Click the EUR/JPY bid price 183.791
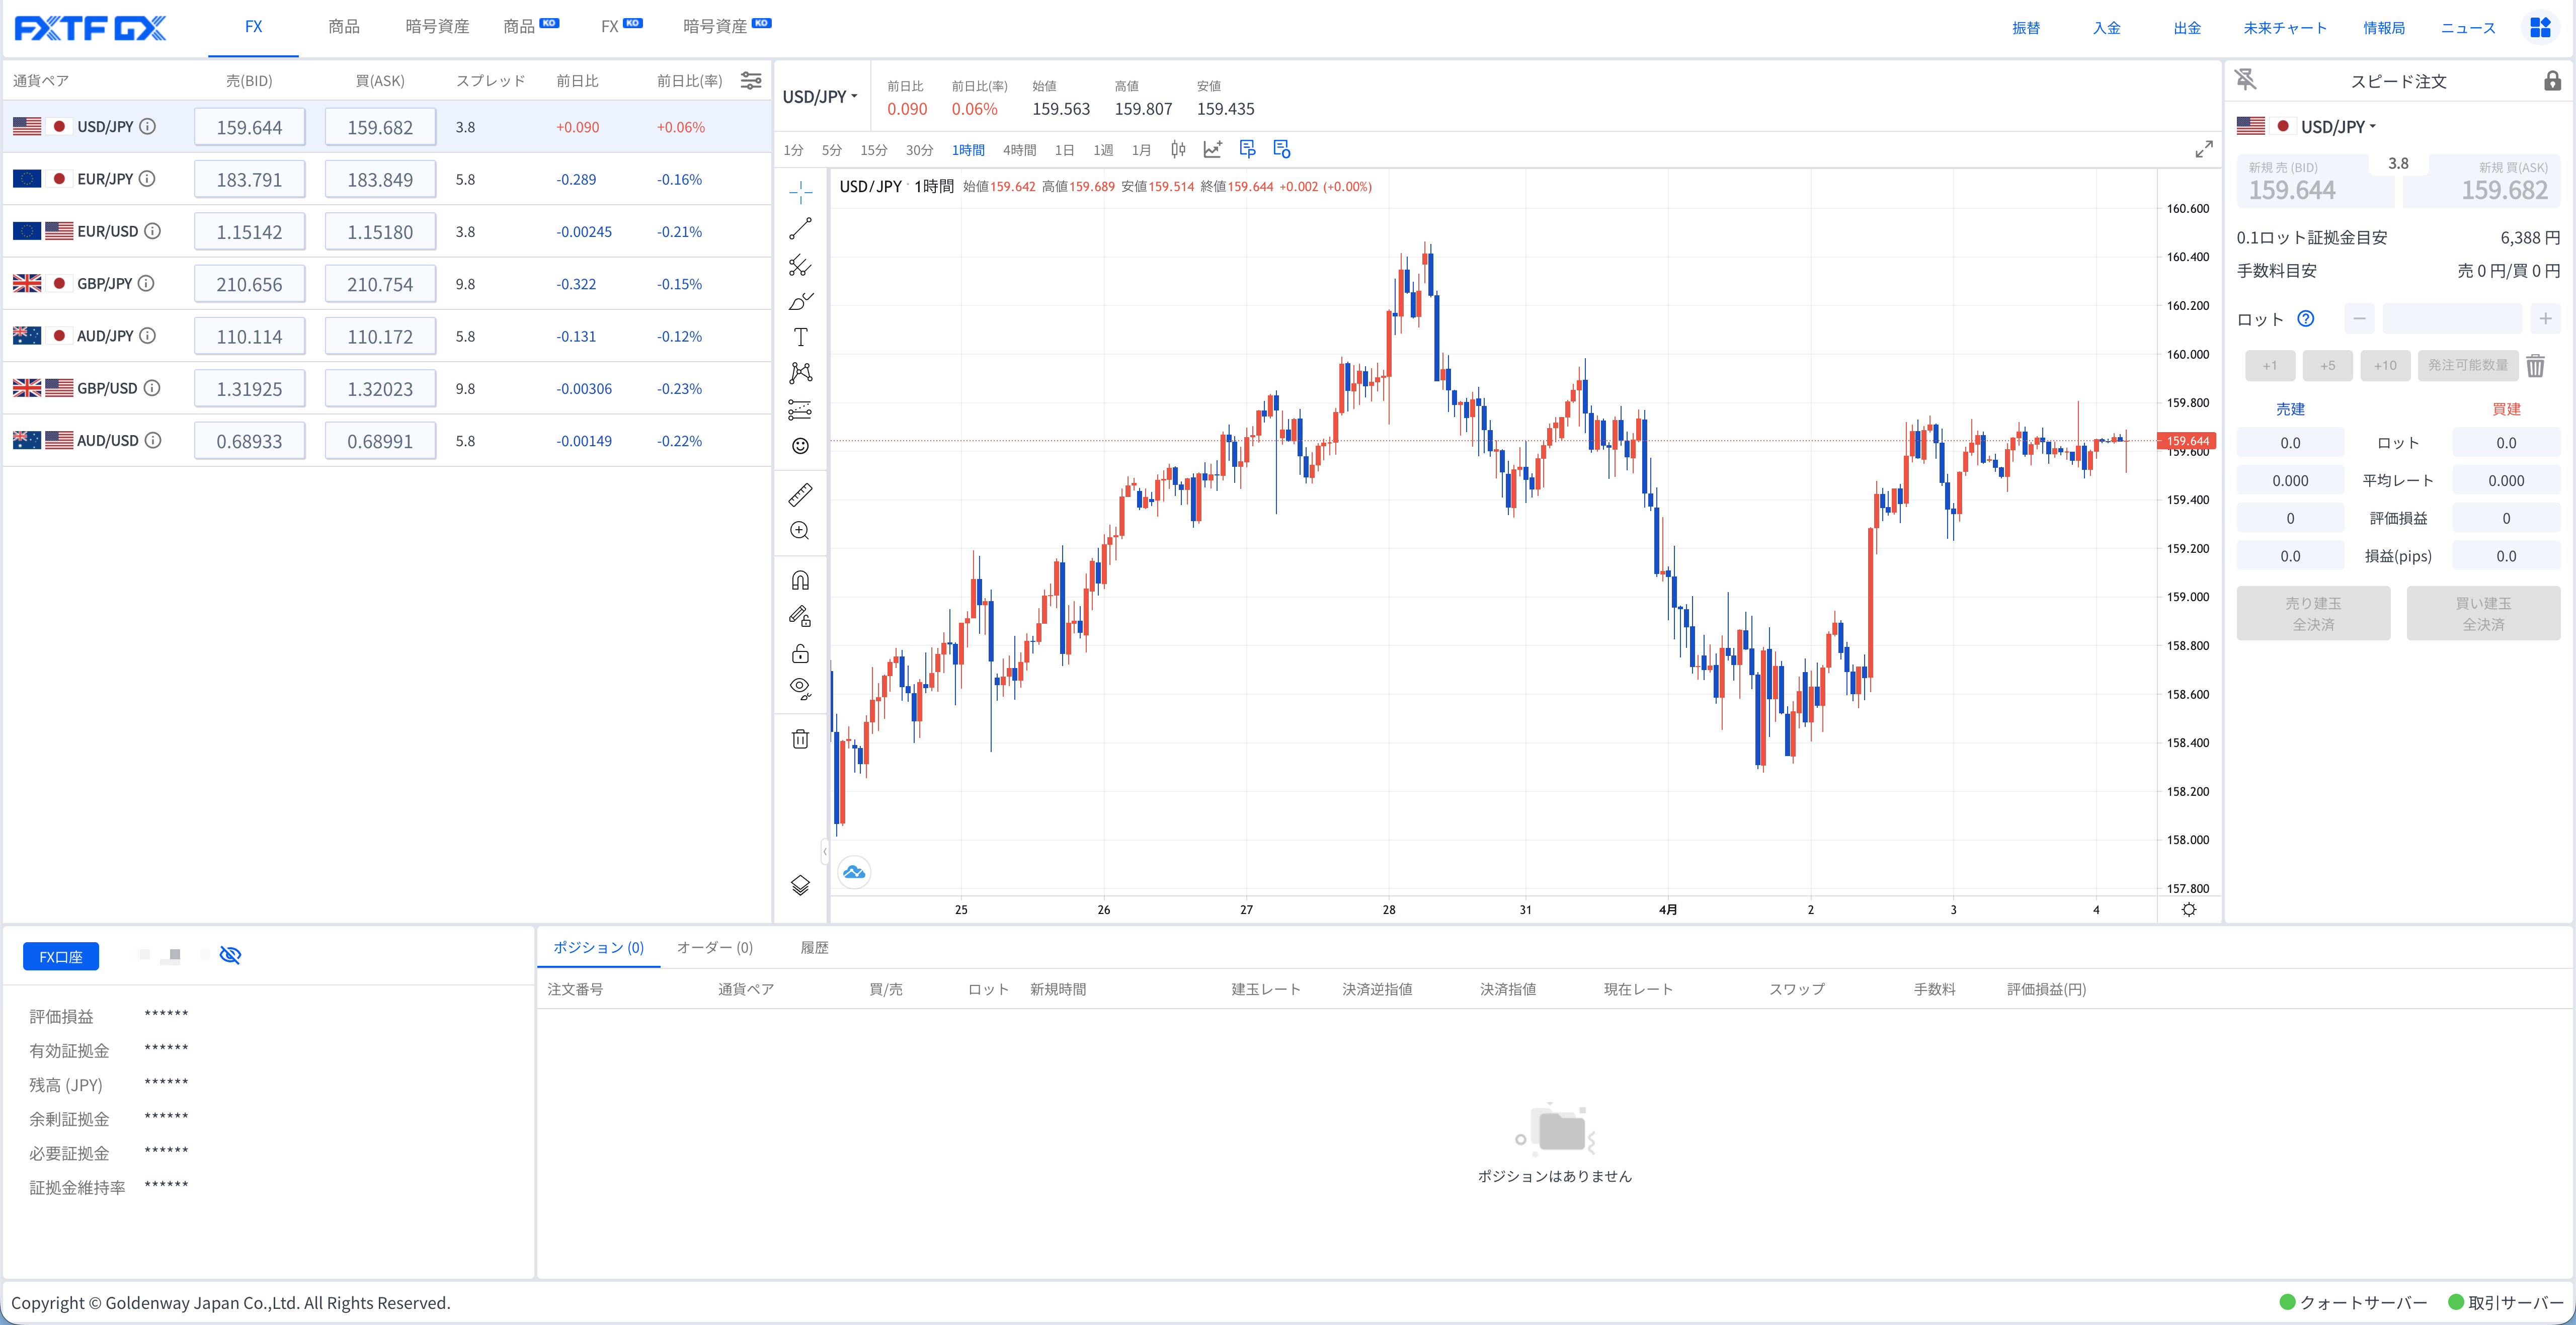The width and height of the screenshot is (2576, 1325). click(x=249, y=180)
